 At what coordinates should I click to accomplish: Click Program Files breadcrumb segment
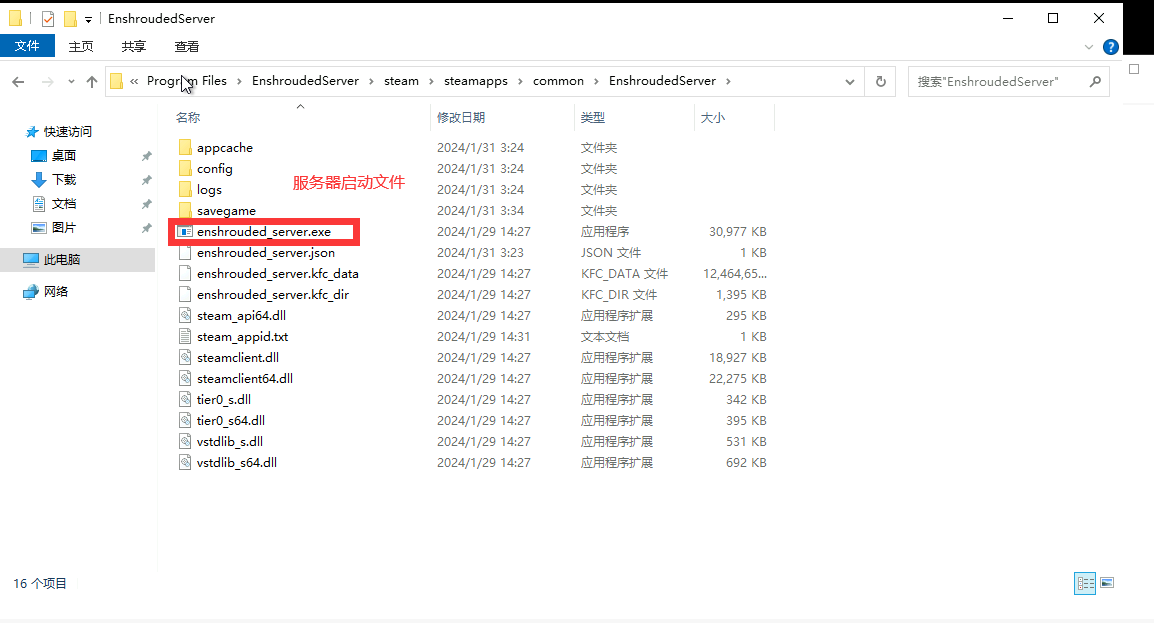point(187,81)
